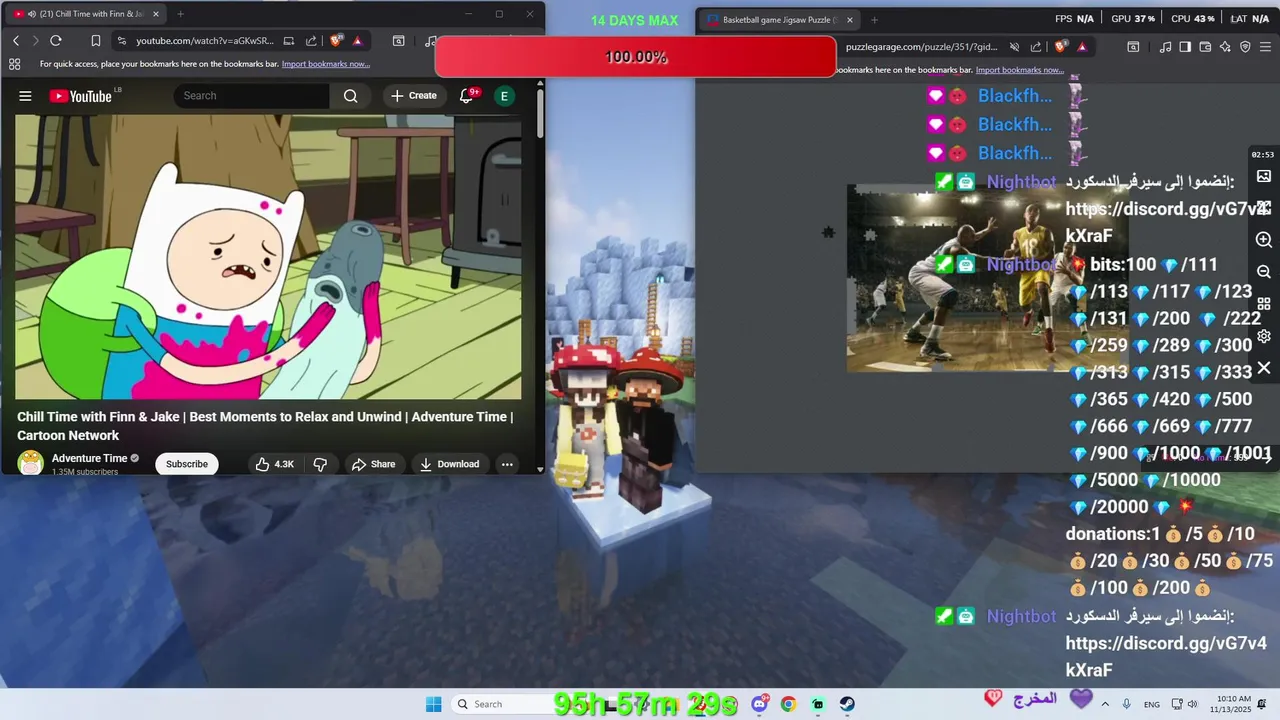
Task: Expand the hidden system tray icons
Action: [1105, 704]
